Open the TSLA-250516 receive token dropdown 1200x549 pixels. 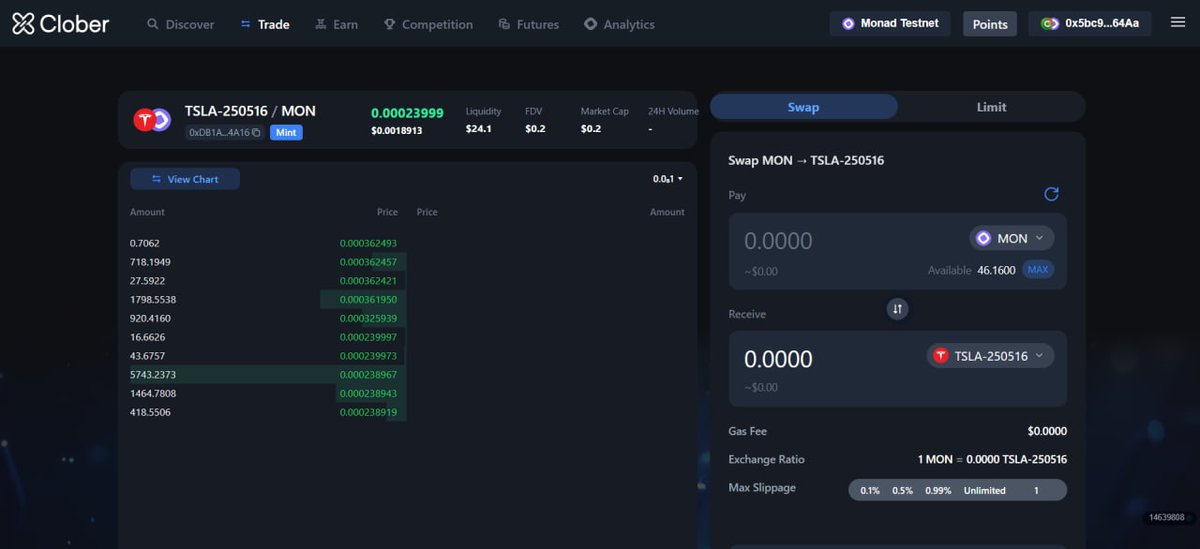(990, 356)
